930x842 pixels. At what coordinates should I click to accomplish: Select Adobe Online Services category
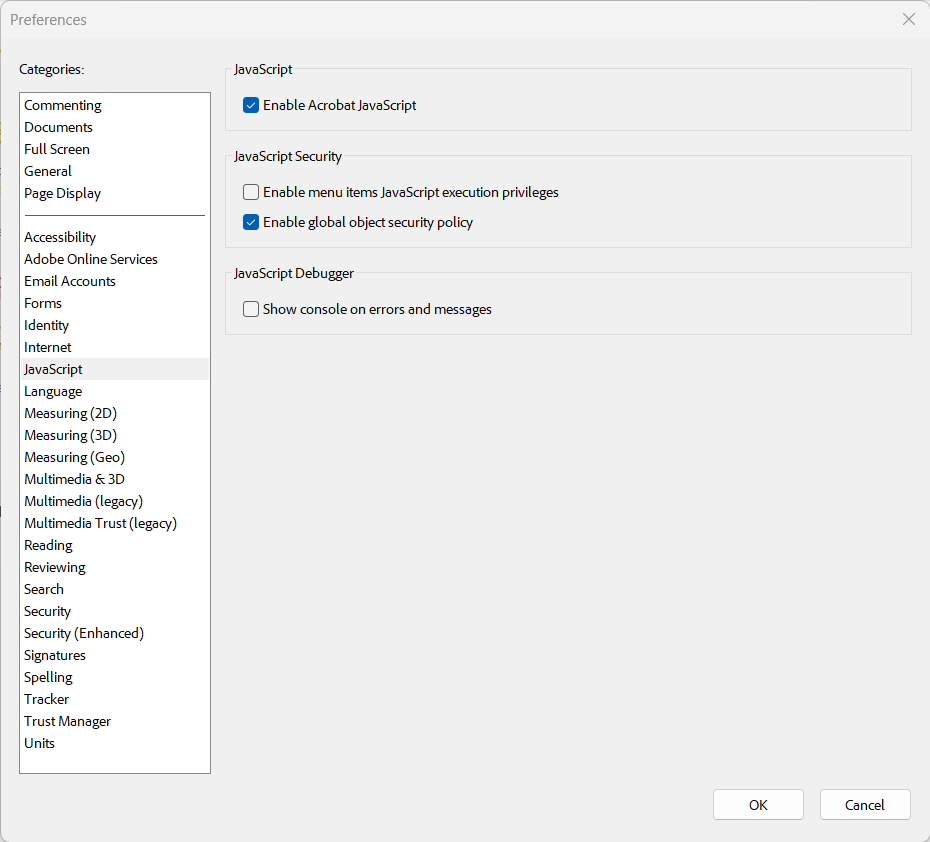click(91, 259)
